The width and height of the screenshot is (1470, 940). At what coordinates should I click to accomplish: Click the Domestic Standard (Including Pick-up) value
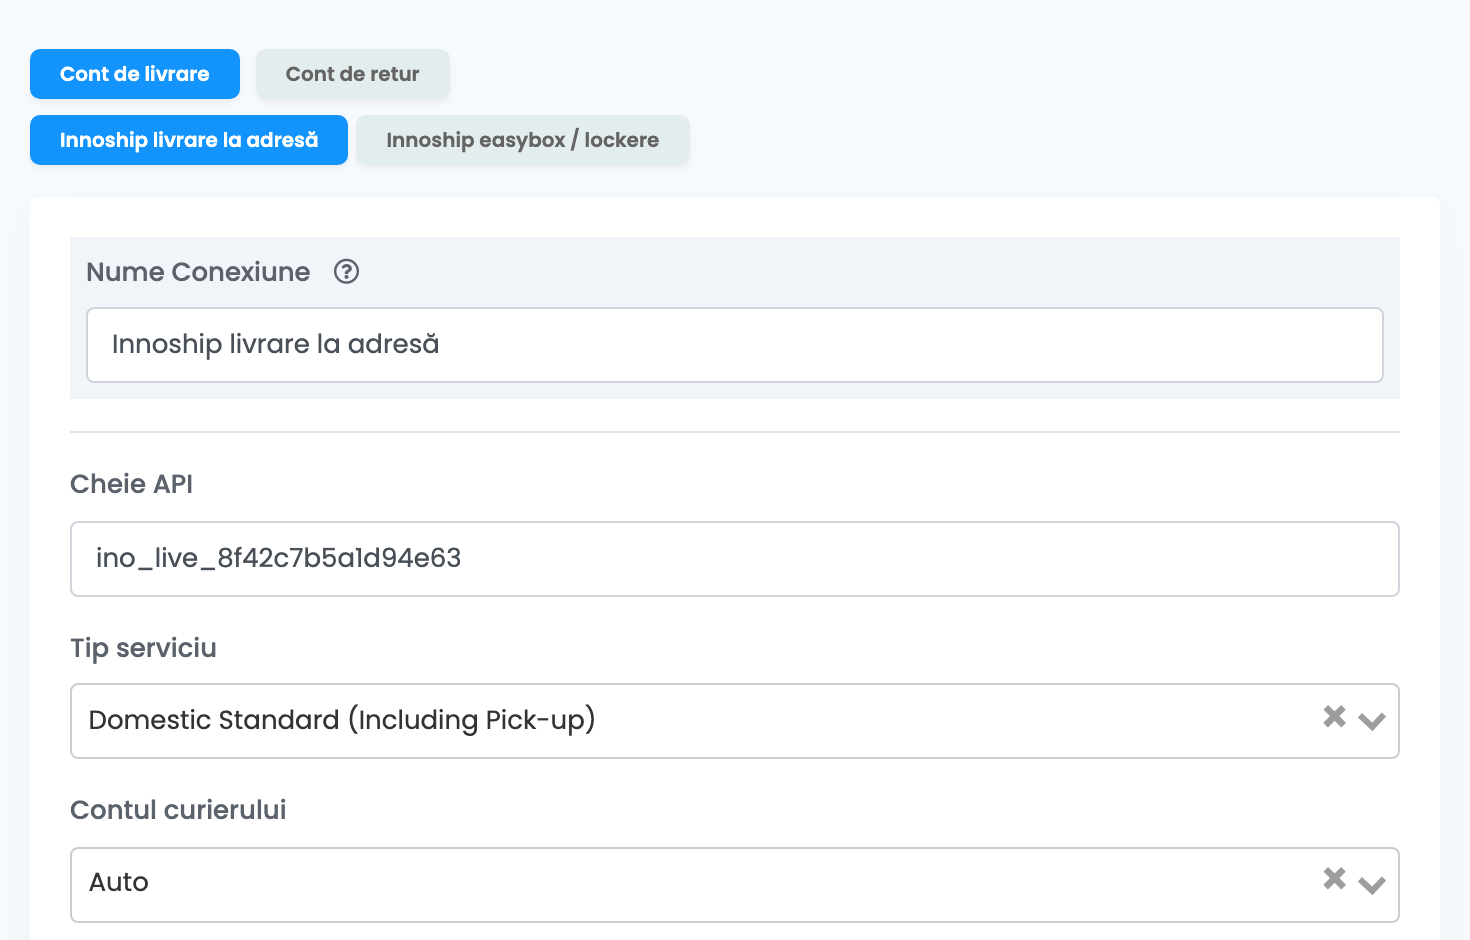pos(342,720)
